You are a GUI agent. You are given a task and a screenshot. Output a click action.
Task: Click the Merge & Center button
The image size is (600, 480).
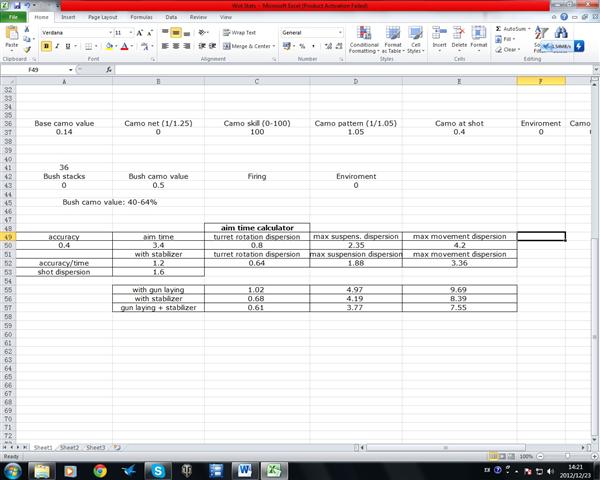(246, 46)
